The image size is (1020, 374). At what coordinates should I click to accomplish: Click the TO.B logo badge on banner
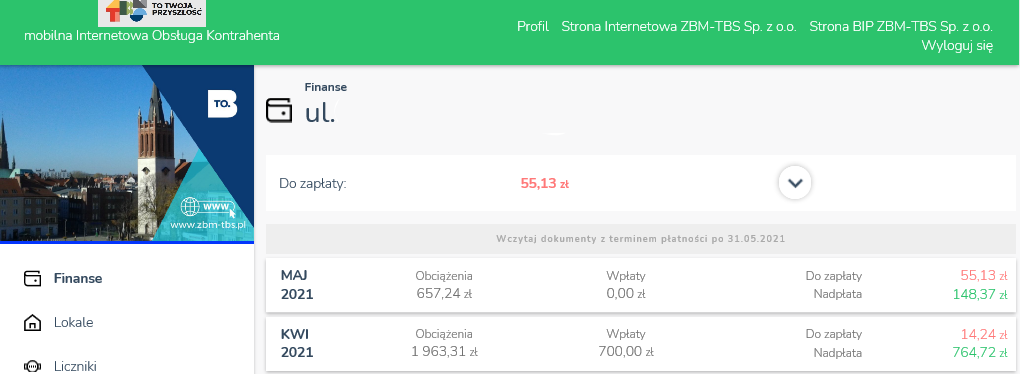222,104
